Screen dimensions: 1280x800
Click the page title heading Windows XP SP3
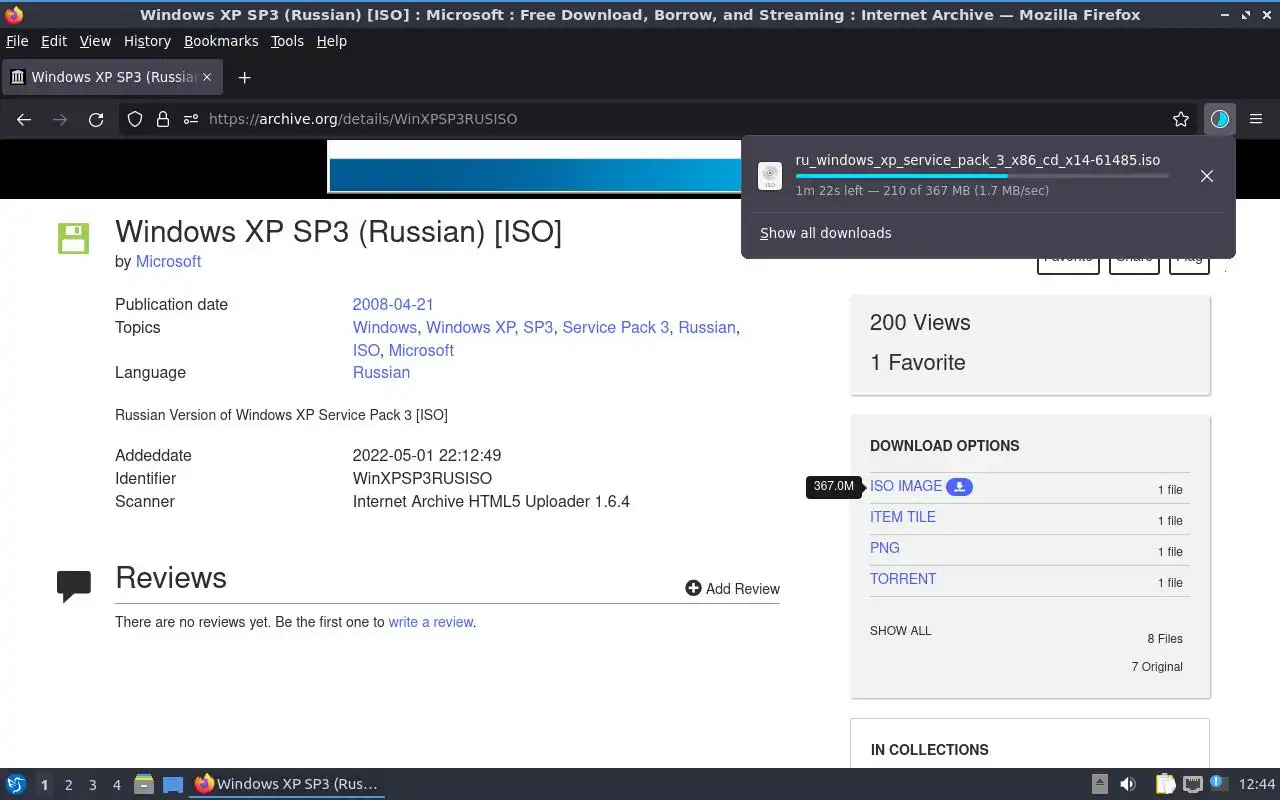point(338,232)
